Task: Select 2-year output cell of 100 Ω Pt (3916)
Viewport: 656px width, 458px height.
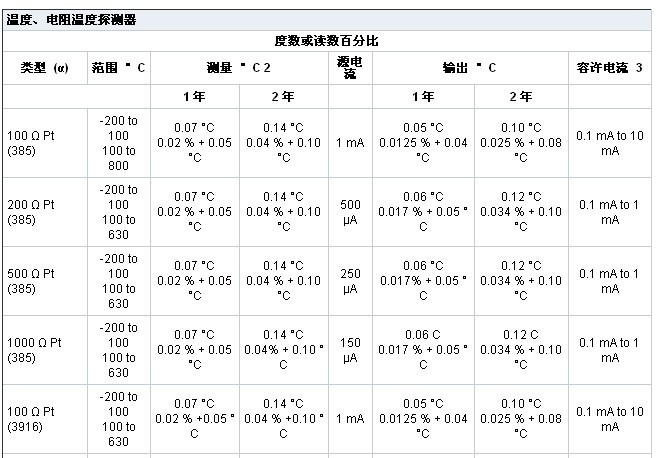Action: (x=521, y=419)
